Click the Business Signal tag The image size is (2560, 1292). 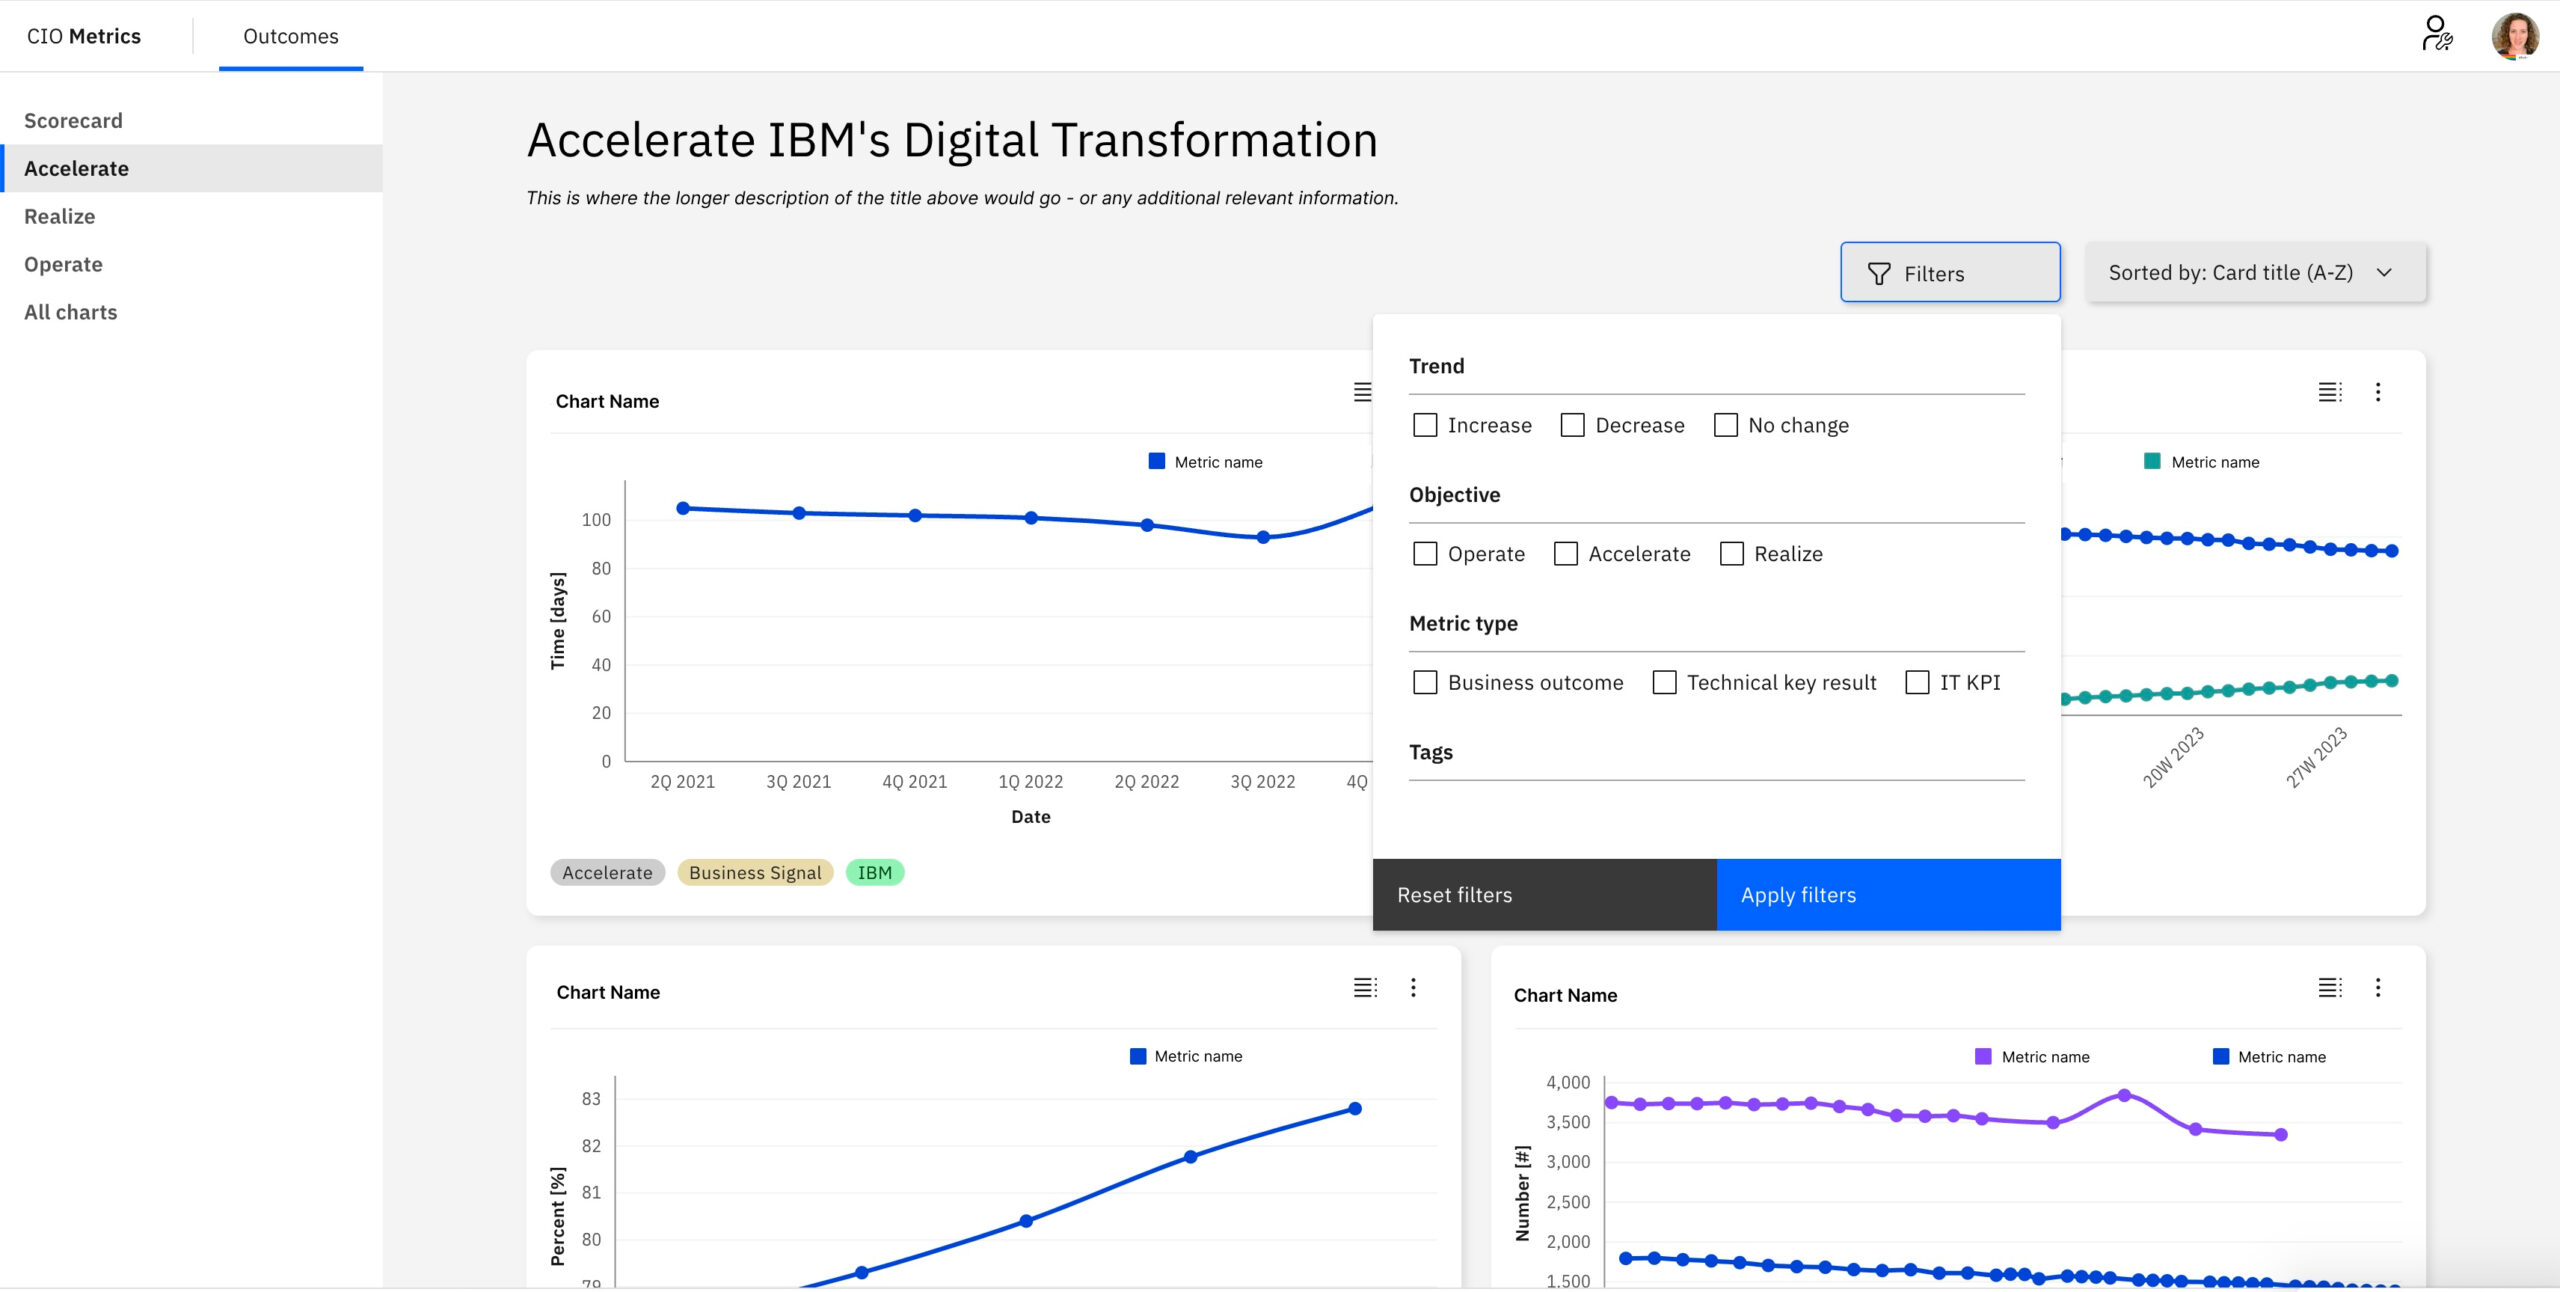755,872
